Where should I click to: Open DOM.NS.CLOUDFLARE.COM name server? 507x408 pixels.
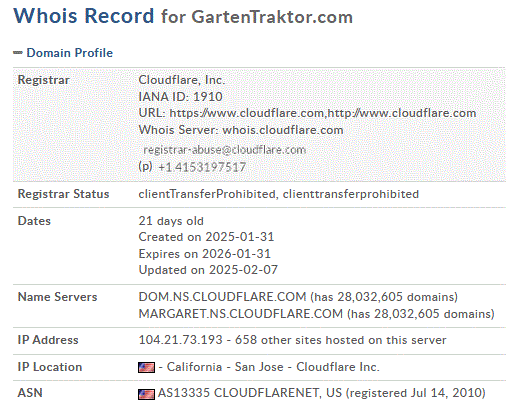coord(222,297)
